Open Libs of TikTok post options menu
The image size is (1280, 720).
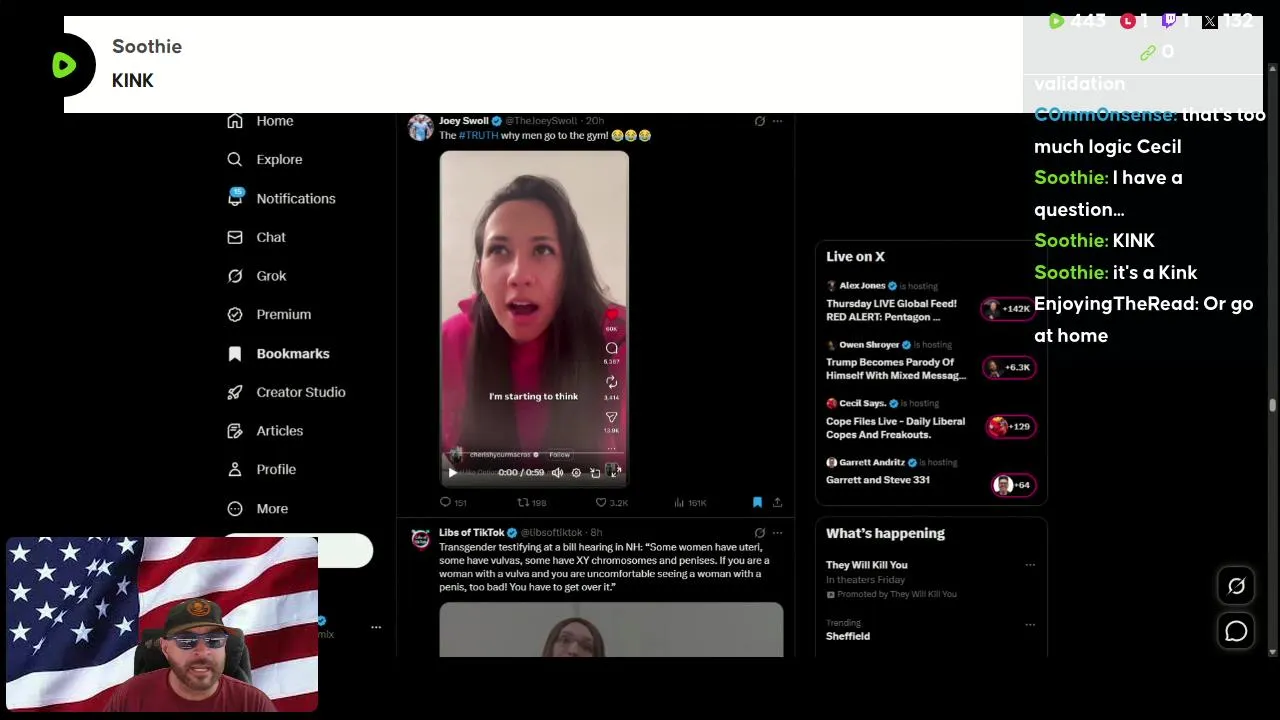pyautogui.click(x=778, y=533)
